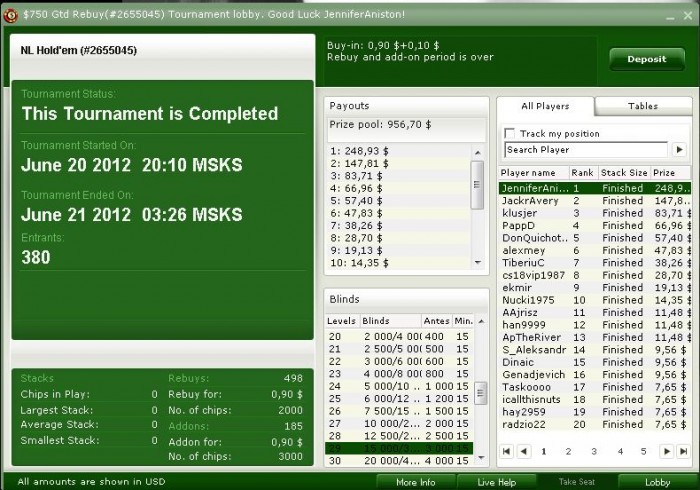Open page 1 of players
The height and width of the screenshot is (490, 700).
[x=543, y=452]
